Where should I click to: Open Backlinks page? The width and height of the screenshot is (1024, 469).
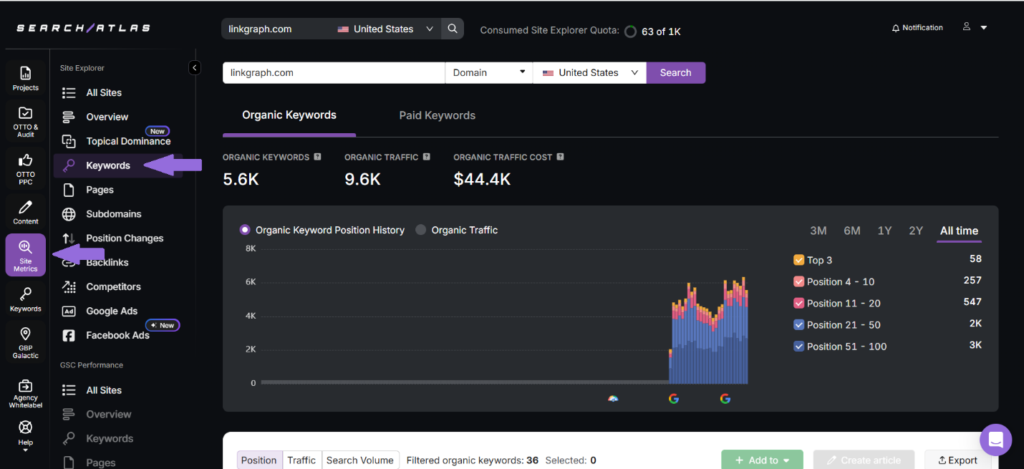pyautogui.click(x=107, y=262)
